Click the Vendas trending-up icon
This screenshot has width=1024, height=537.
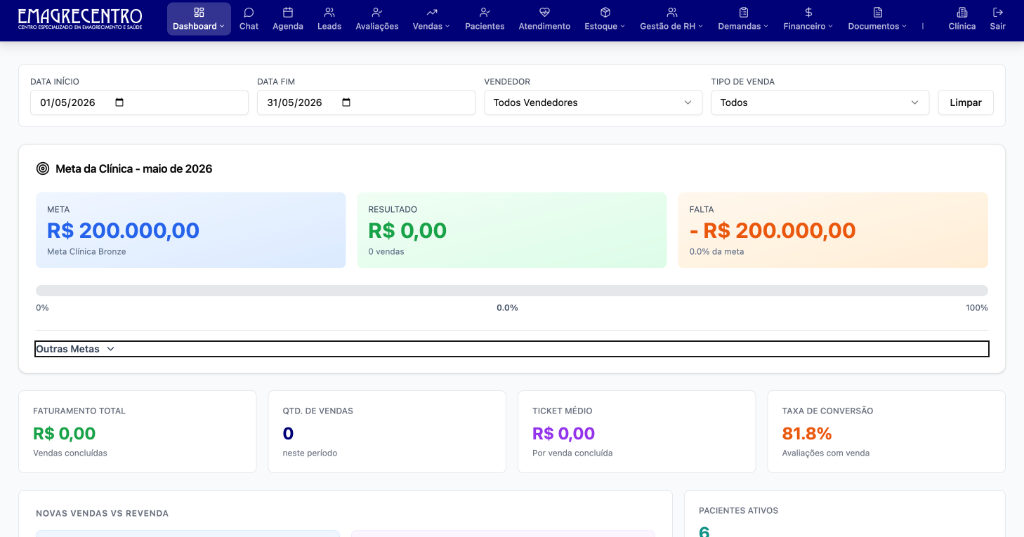tap(432, 12)
